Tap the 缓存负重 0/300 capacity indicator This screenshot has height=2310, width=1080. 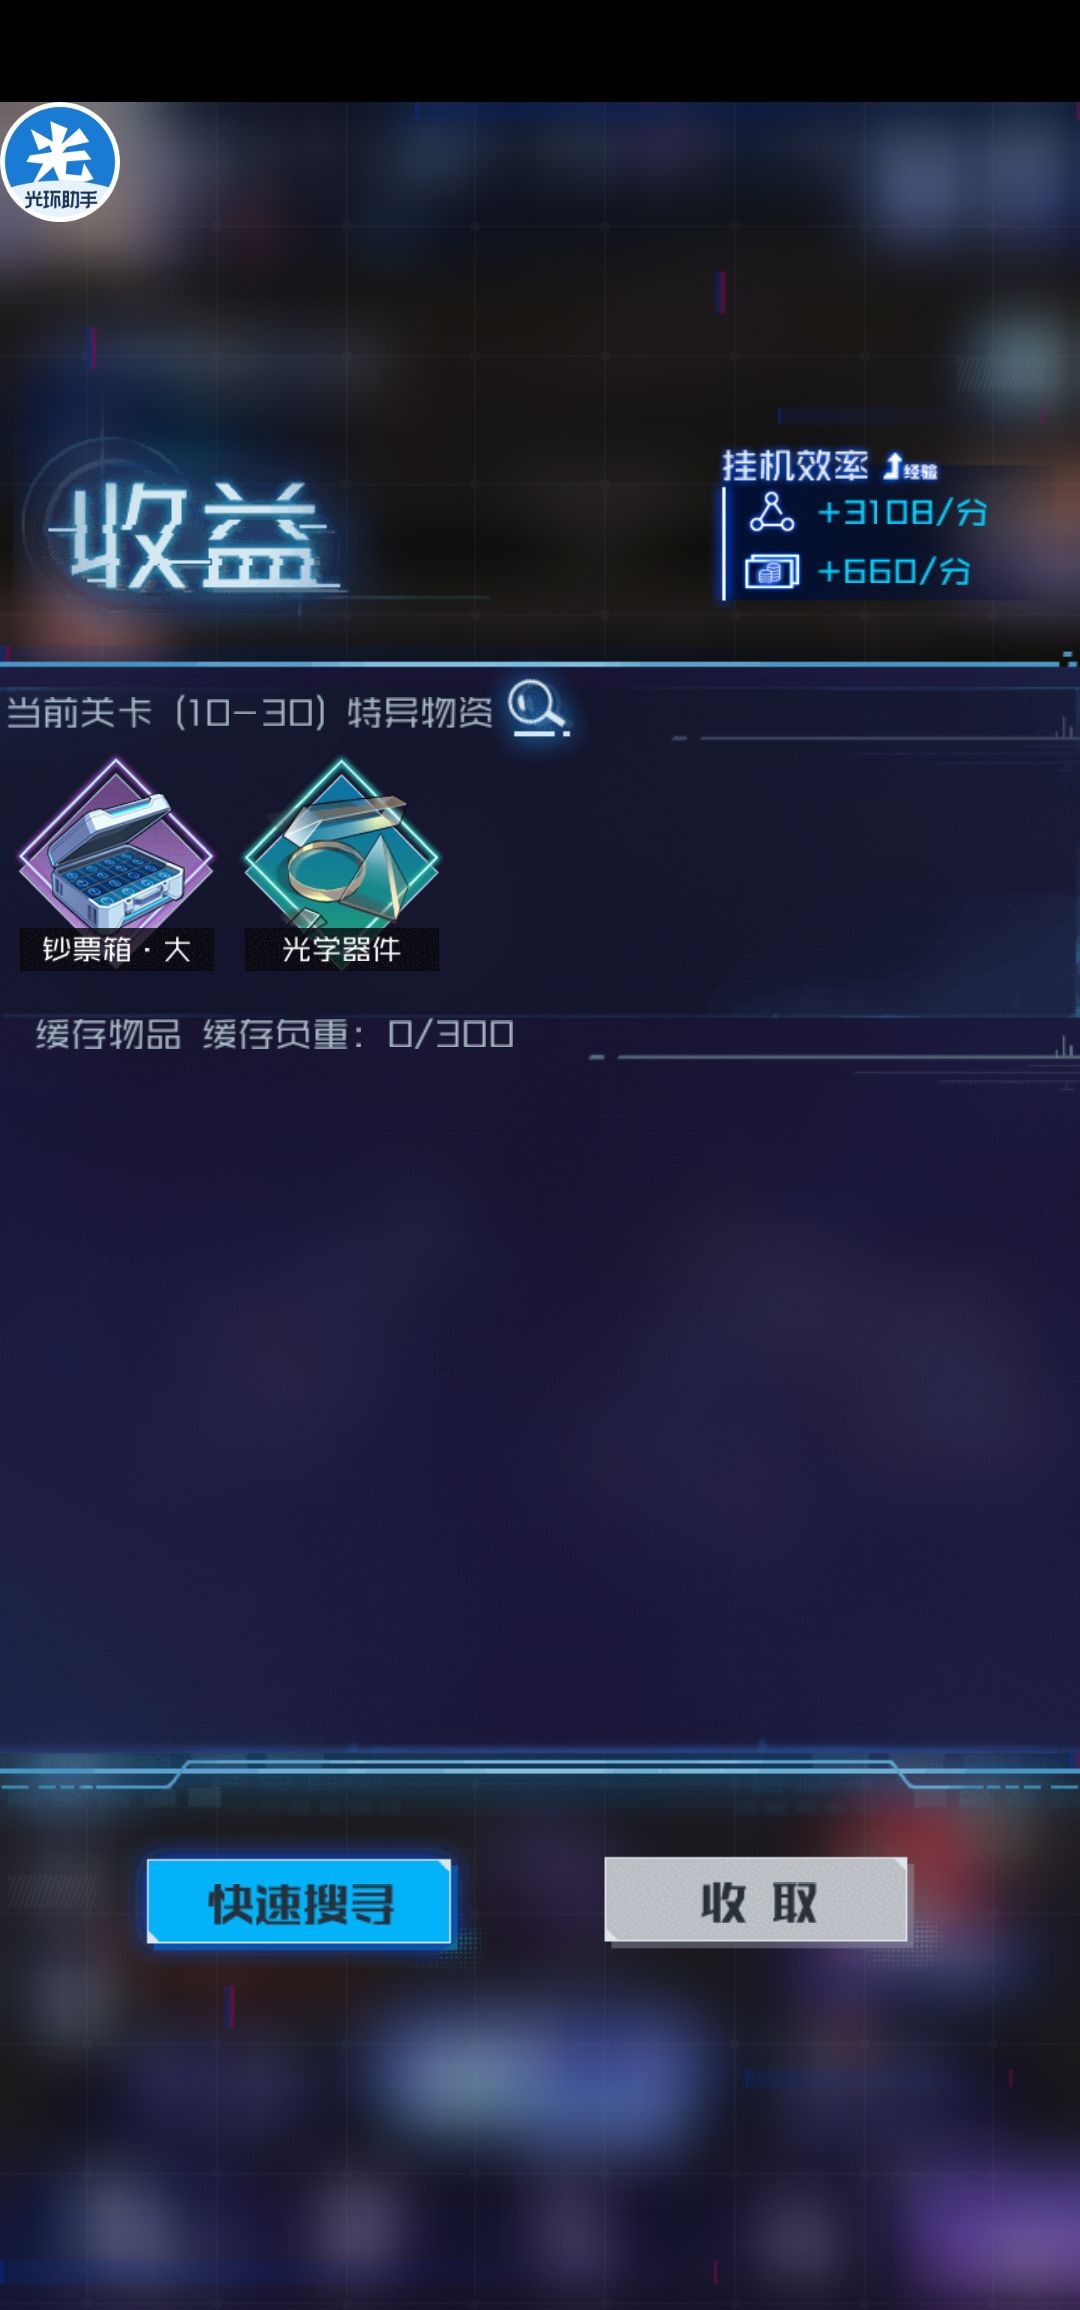(x=358, y=1034)
